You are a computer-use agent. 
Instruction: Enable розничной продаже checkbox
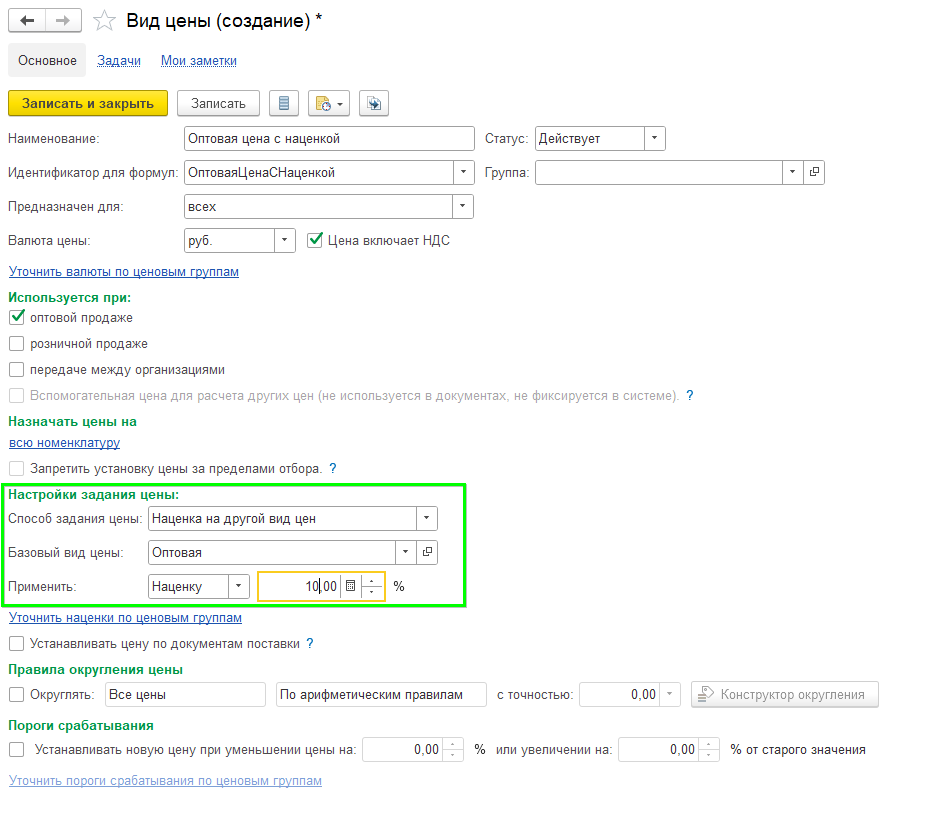pos(16,343)
